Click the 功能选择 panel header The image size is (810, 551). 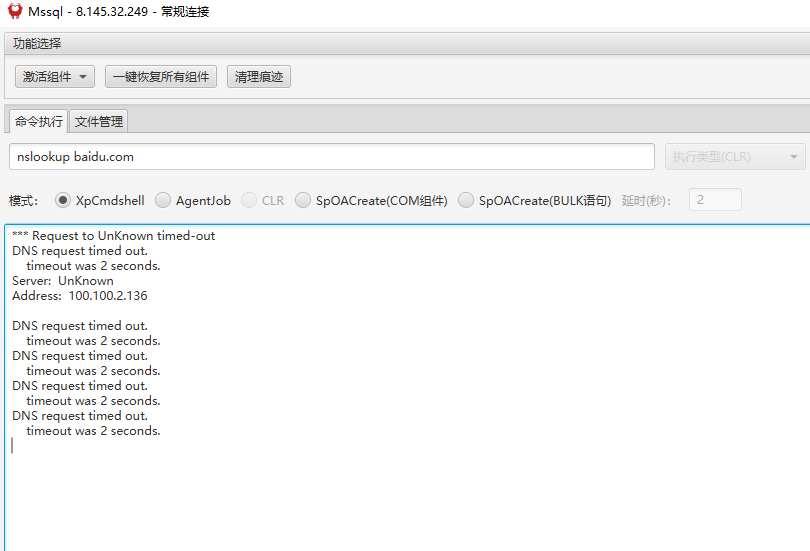click(37, 43)
